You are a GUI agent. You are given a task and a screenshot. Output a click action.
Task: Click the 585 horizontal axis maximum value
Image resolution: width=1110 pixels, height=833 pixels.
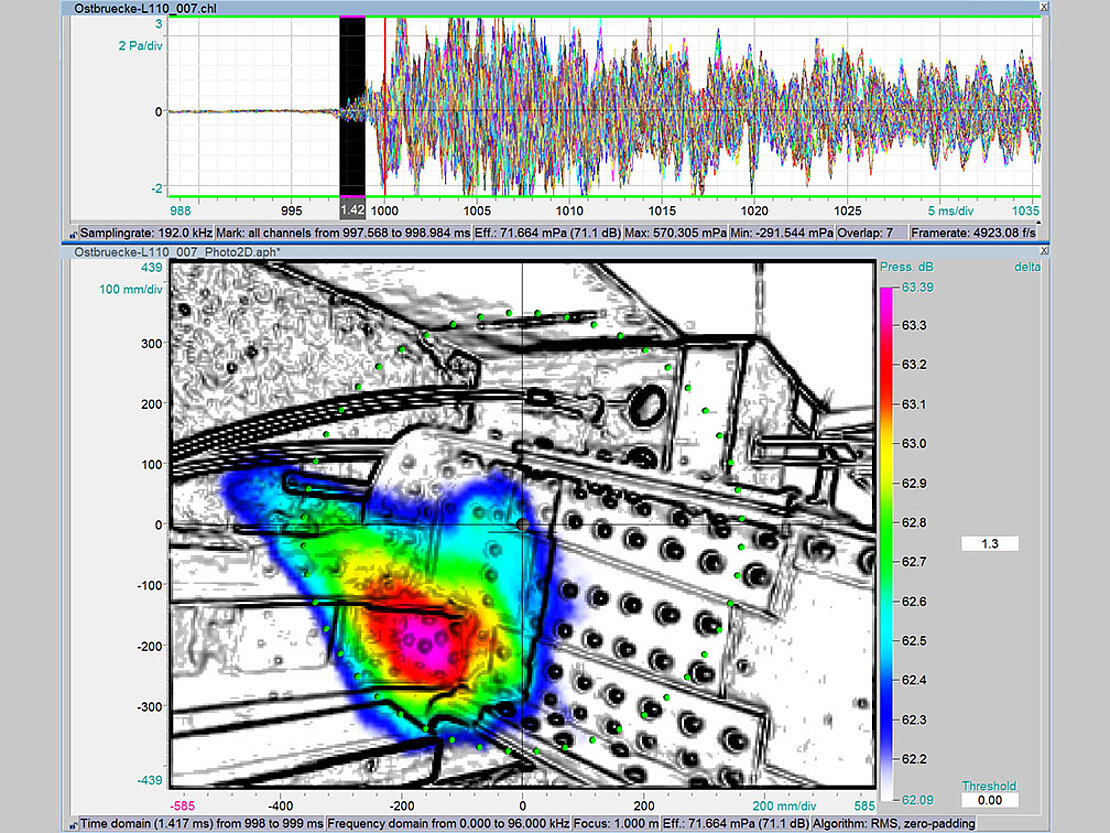point(864,806)
